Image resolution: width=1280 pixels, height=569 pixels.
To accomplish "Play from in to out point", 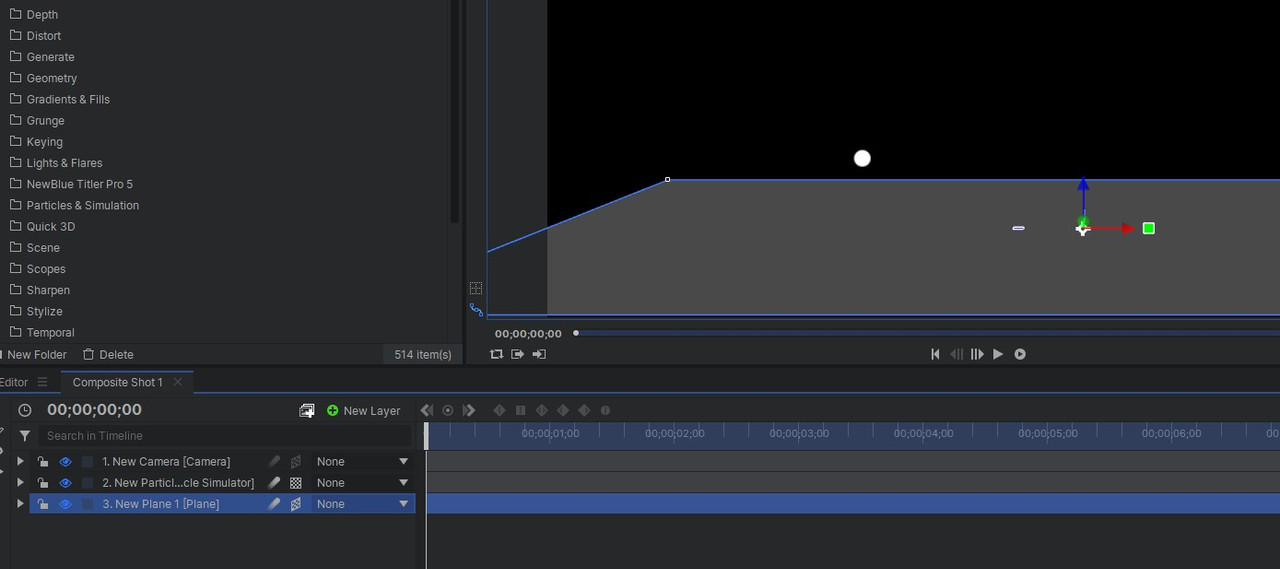I will point(1020,354).
